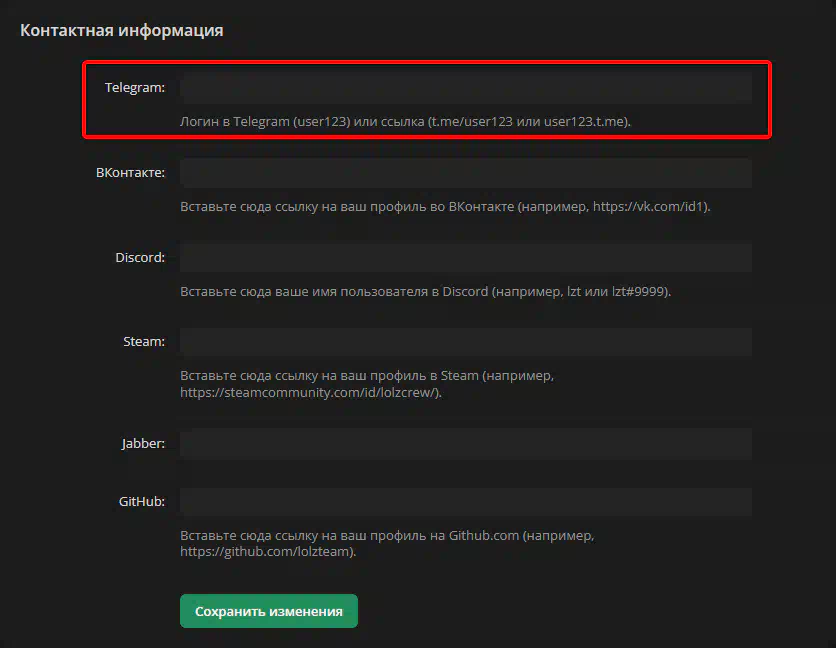Select the Steam profile link field
The image size is (836, 648).
pos(465,342)
